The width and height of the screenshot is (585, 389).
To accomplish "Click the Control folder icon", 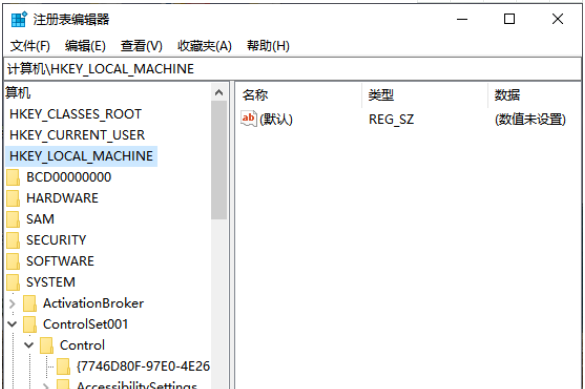I will coord(47,345).
